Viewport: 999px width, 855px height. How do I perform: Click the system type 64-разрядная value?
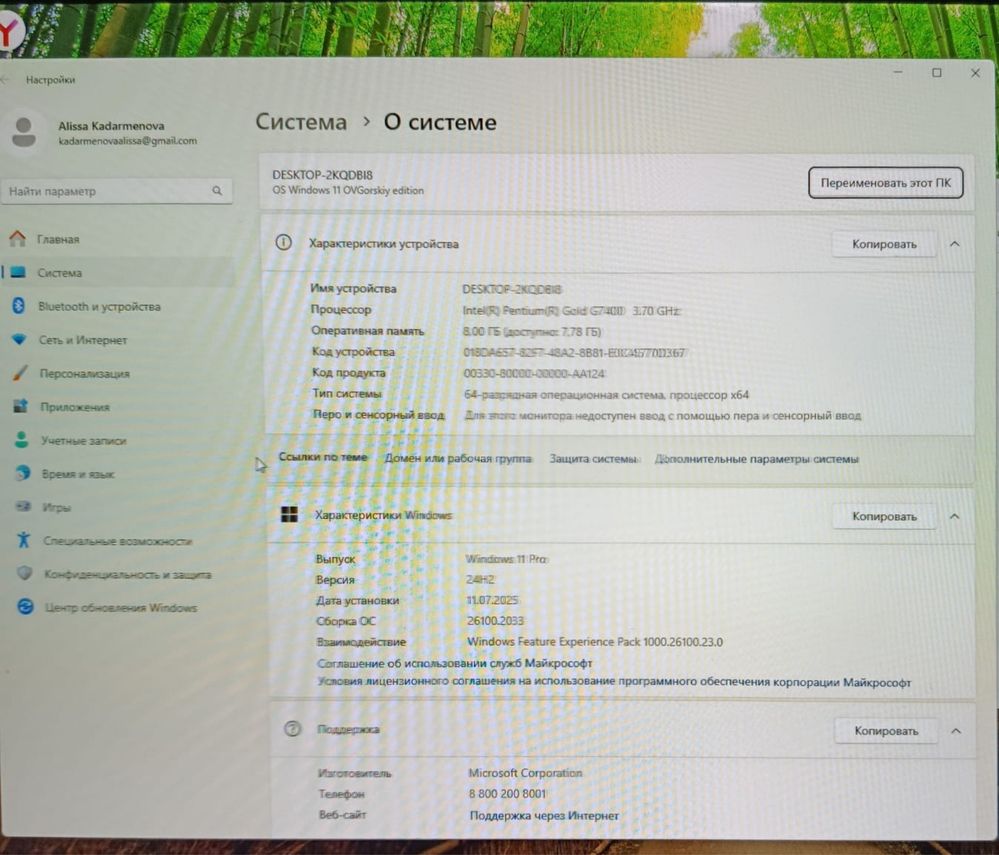click(606, 395)
